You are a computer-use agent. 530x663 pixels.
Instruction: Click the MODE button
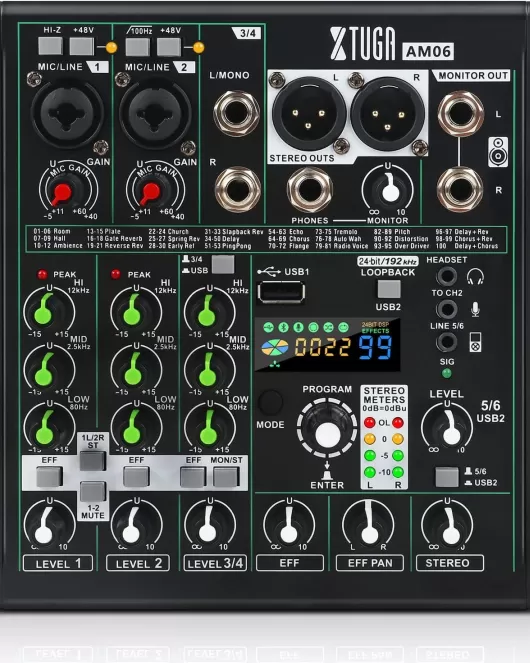[270, 402]
